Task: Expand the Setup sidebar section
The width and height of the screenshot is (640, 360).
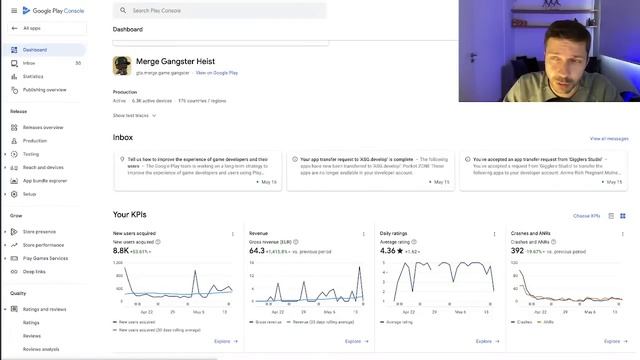Action: click(x=5, y=194)
